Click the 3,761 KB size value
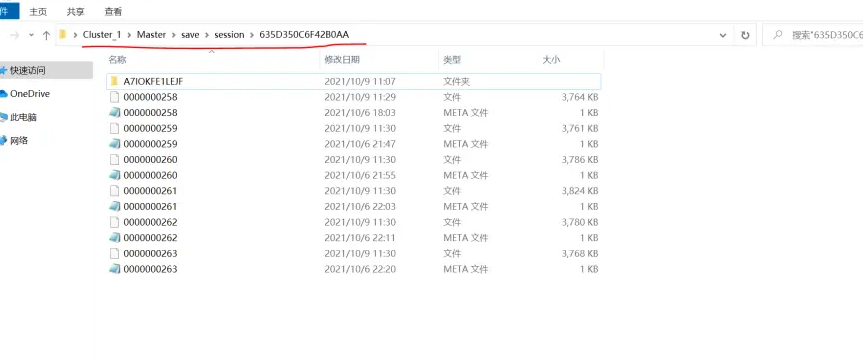863x362 pixels. tap(580, 129)
